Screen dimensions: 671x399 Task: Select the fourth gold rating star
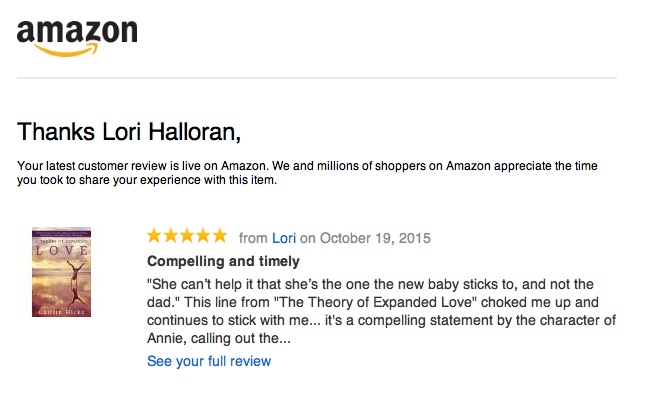[x=203, y=236]
